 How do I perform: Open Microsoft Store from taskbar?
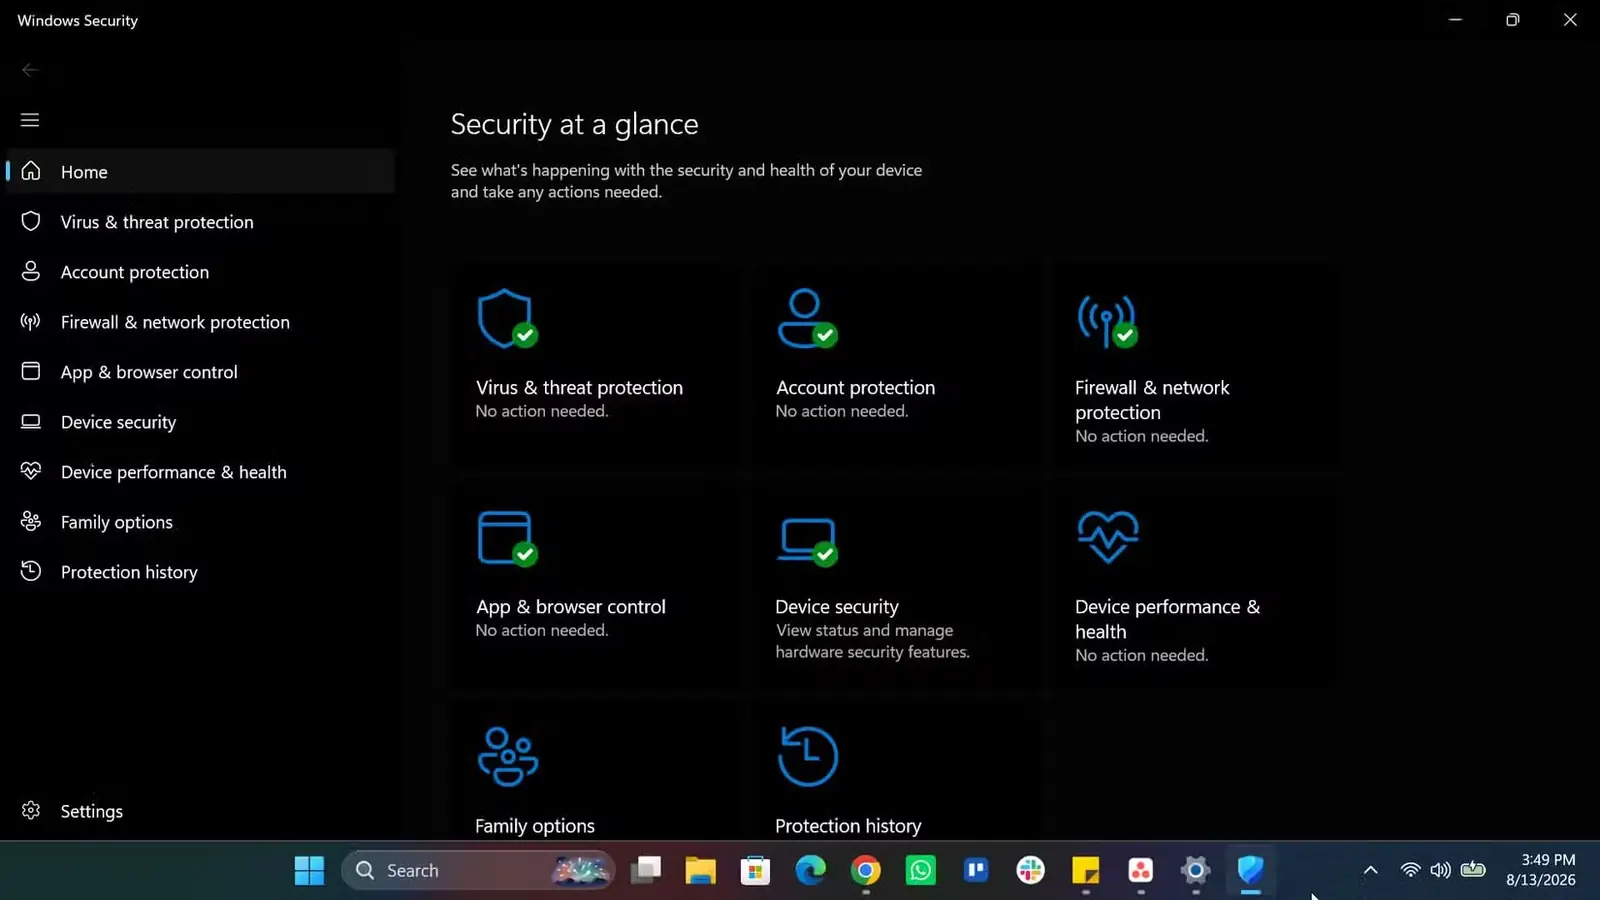(x=755, y=871)
